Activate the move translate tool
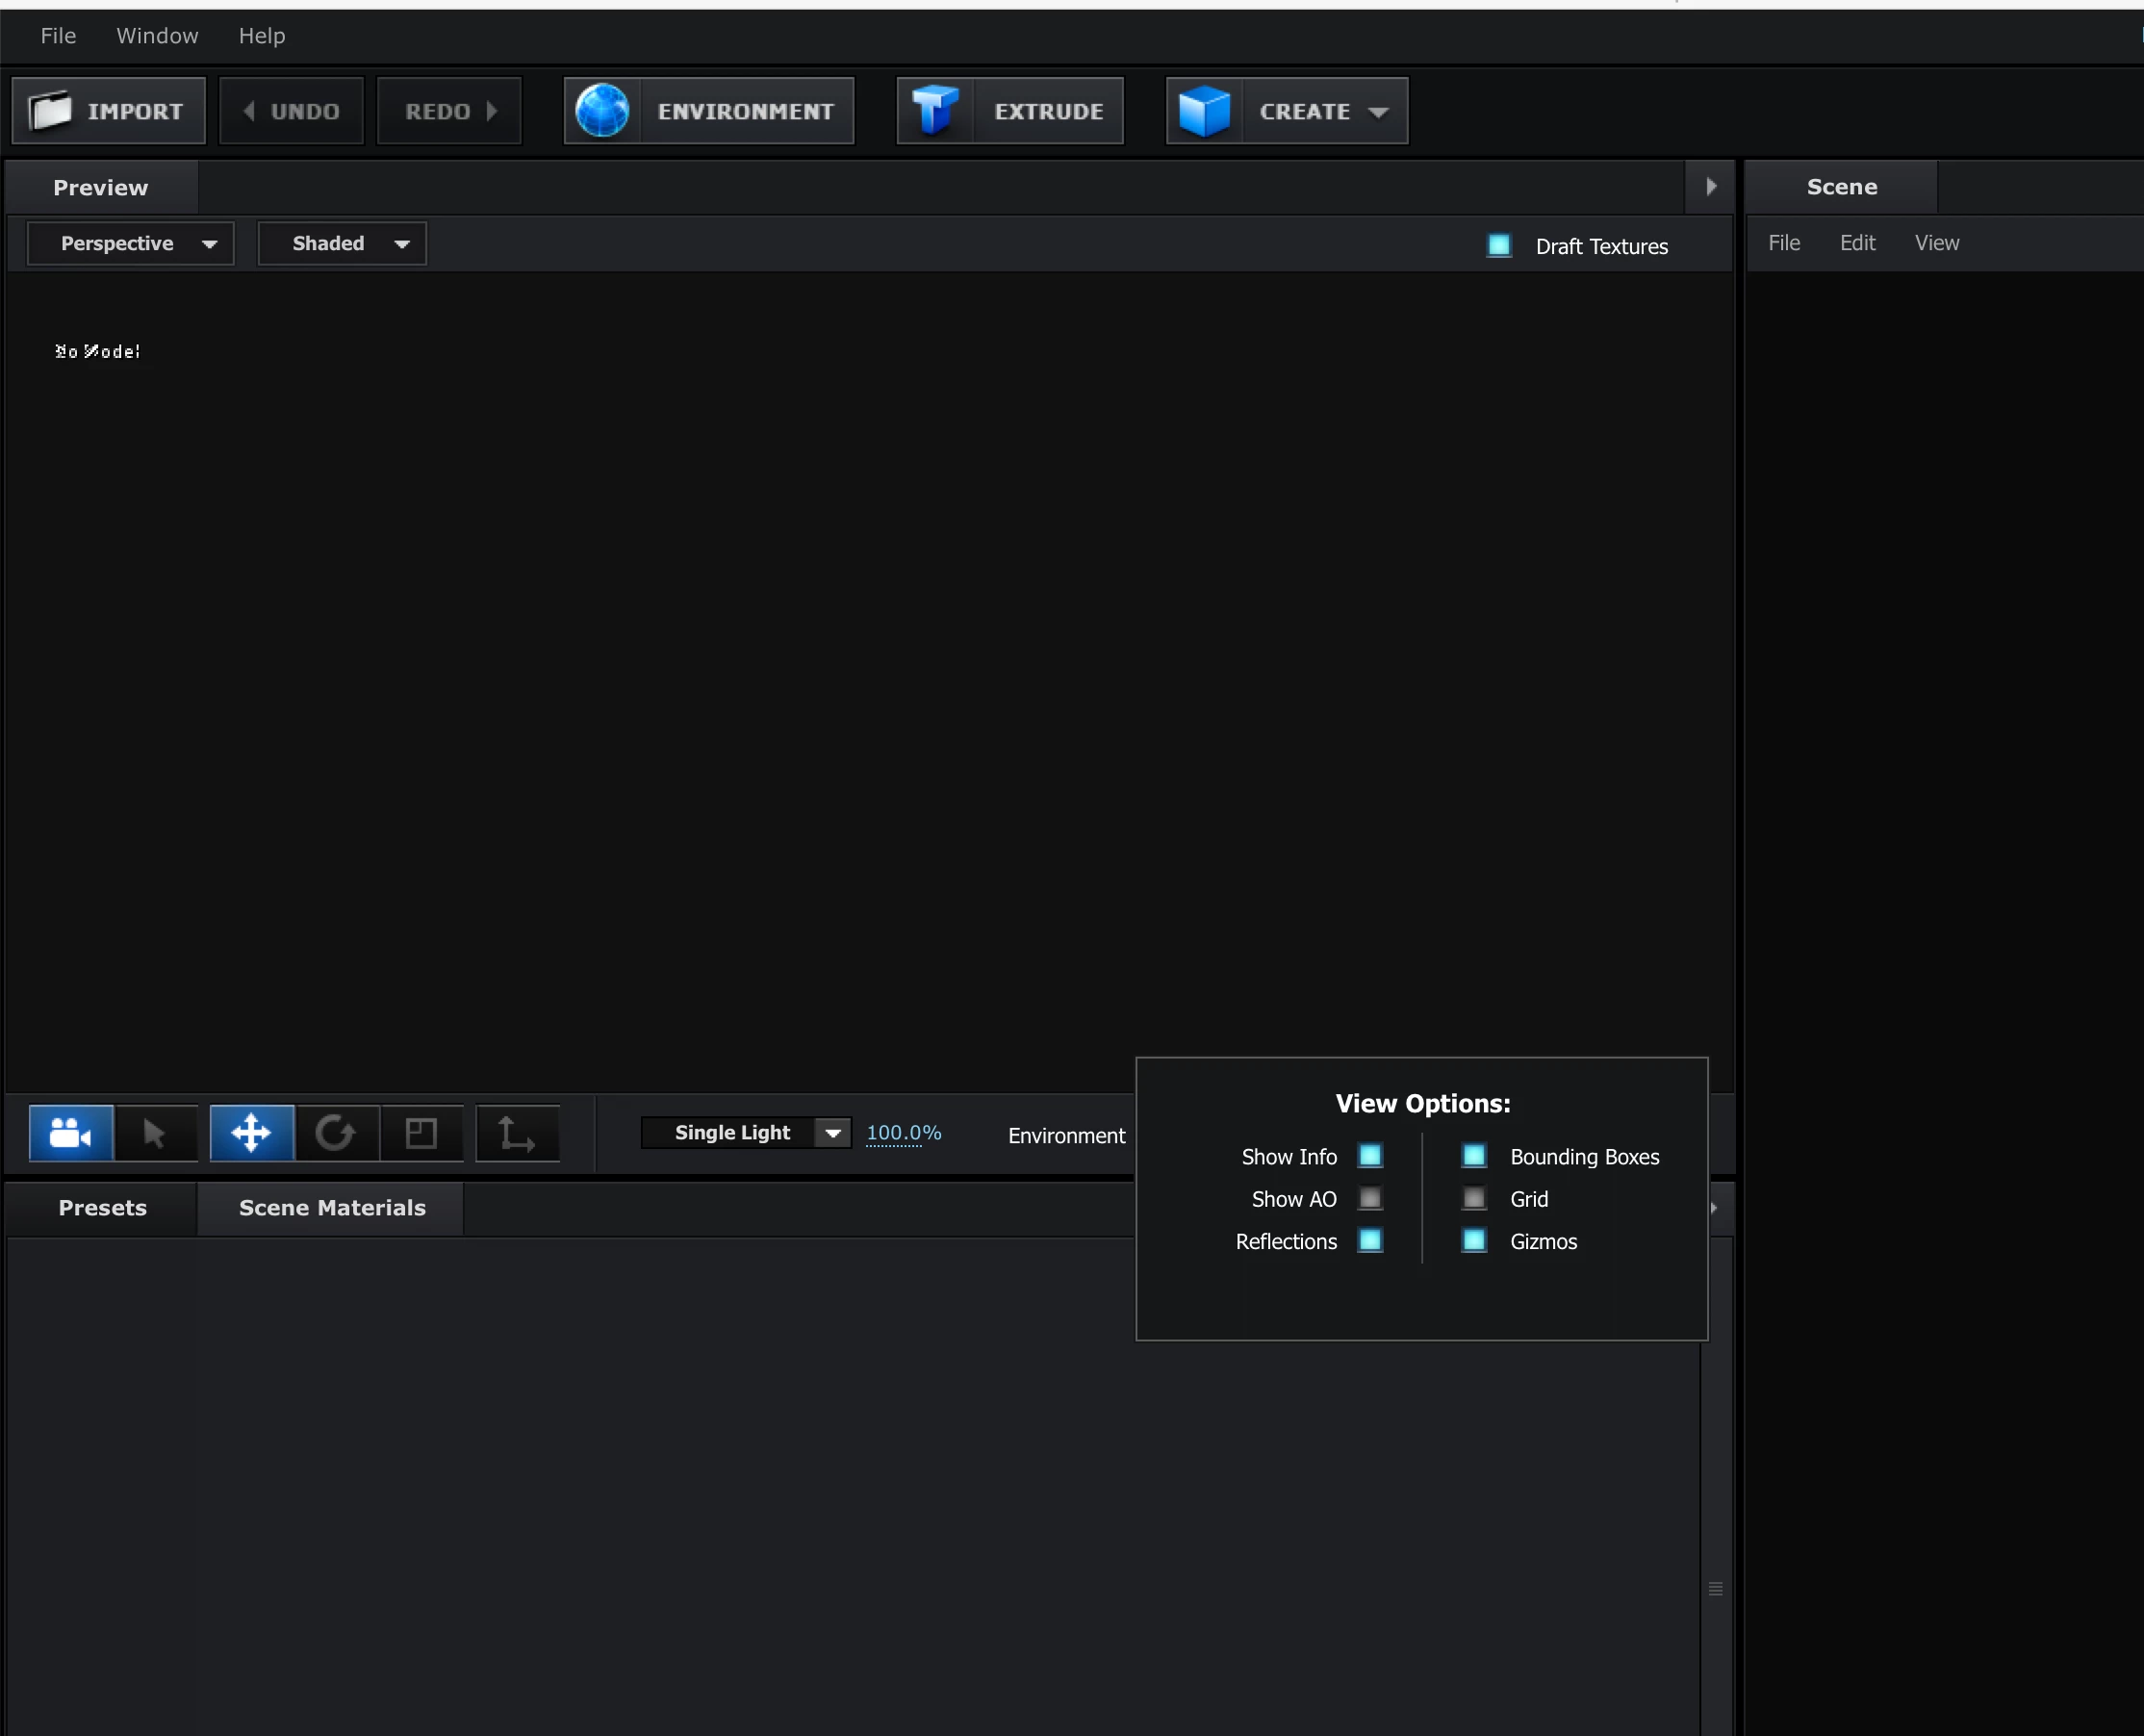Screen dimensions: 2144x1736 (251, 1133)
